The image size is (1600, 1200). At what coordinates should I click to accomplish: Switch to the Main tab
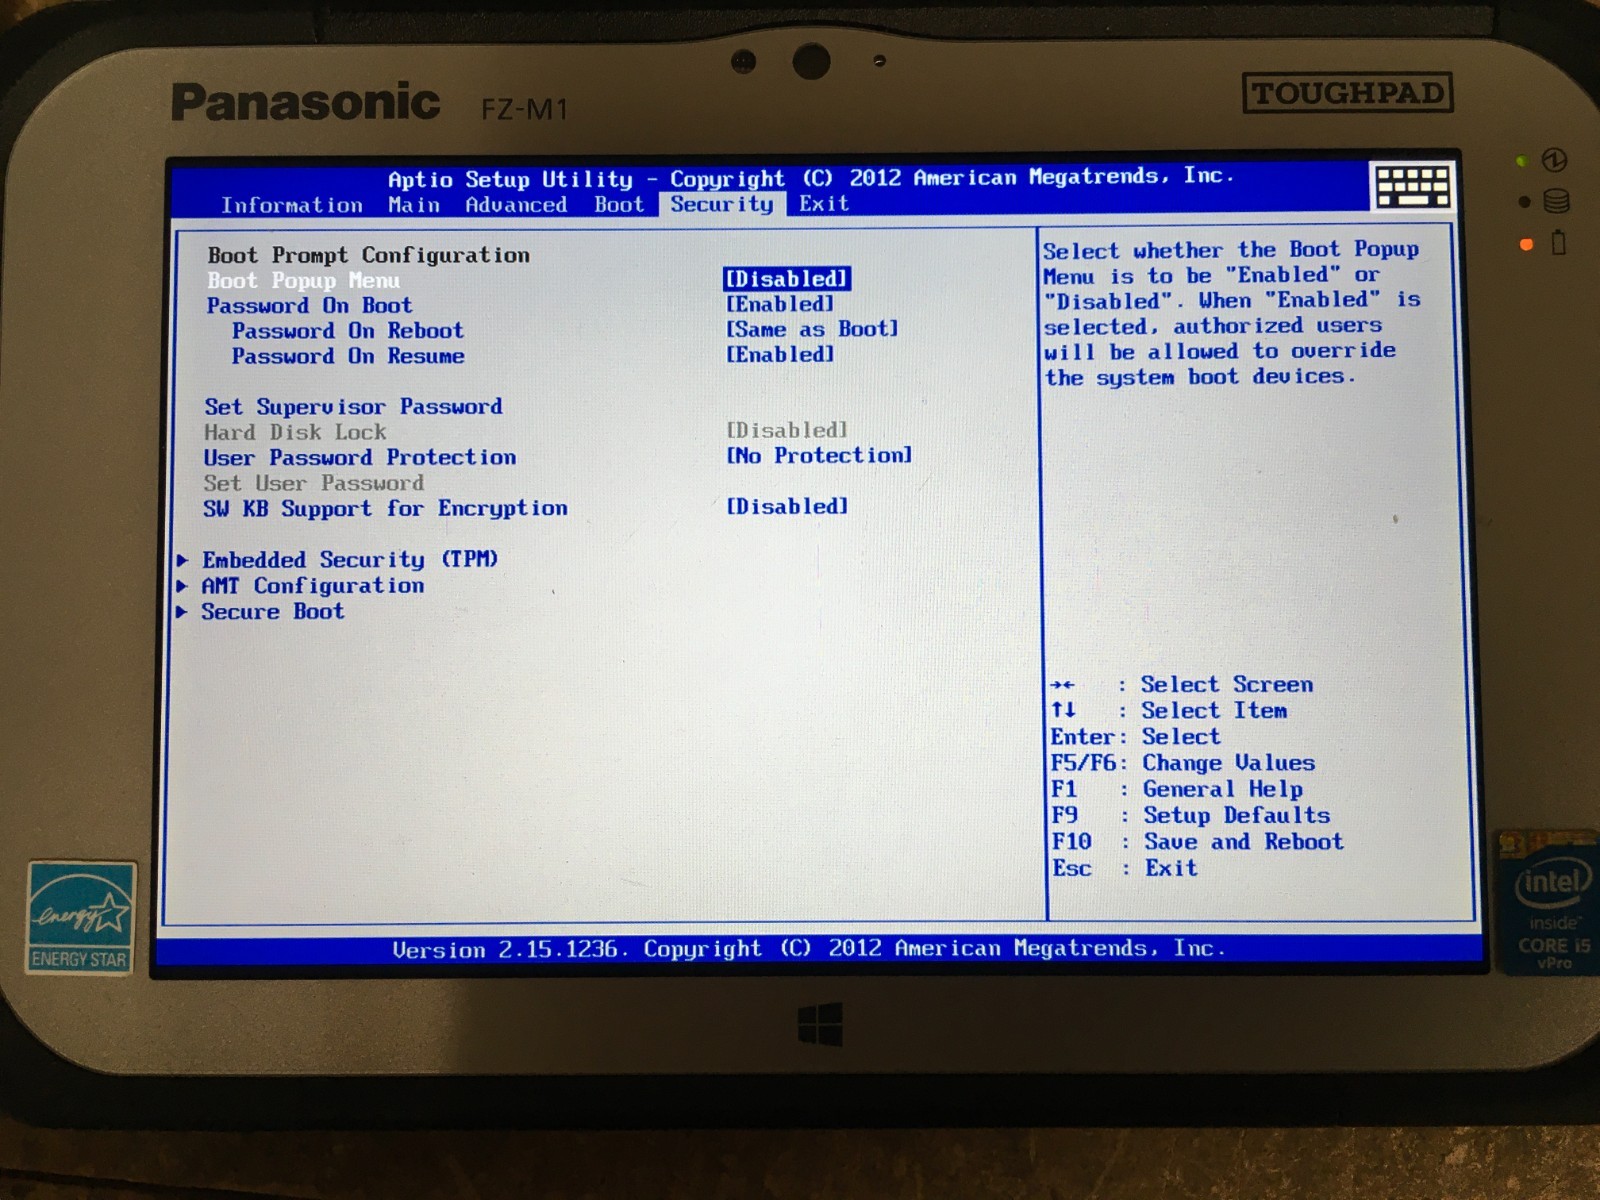point(414,205)
